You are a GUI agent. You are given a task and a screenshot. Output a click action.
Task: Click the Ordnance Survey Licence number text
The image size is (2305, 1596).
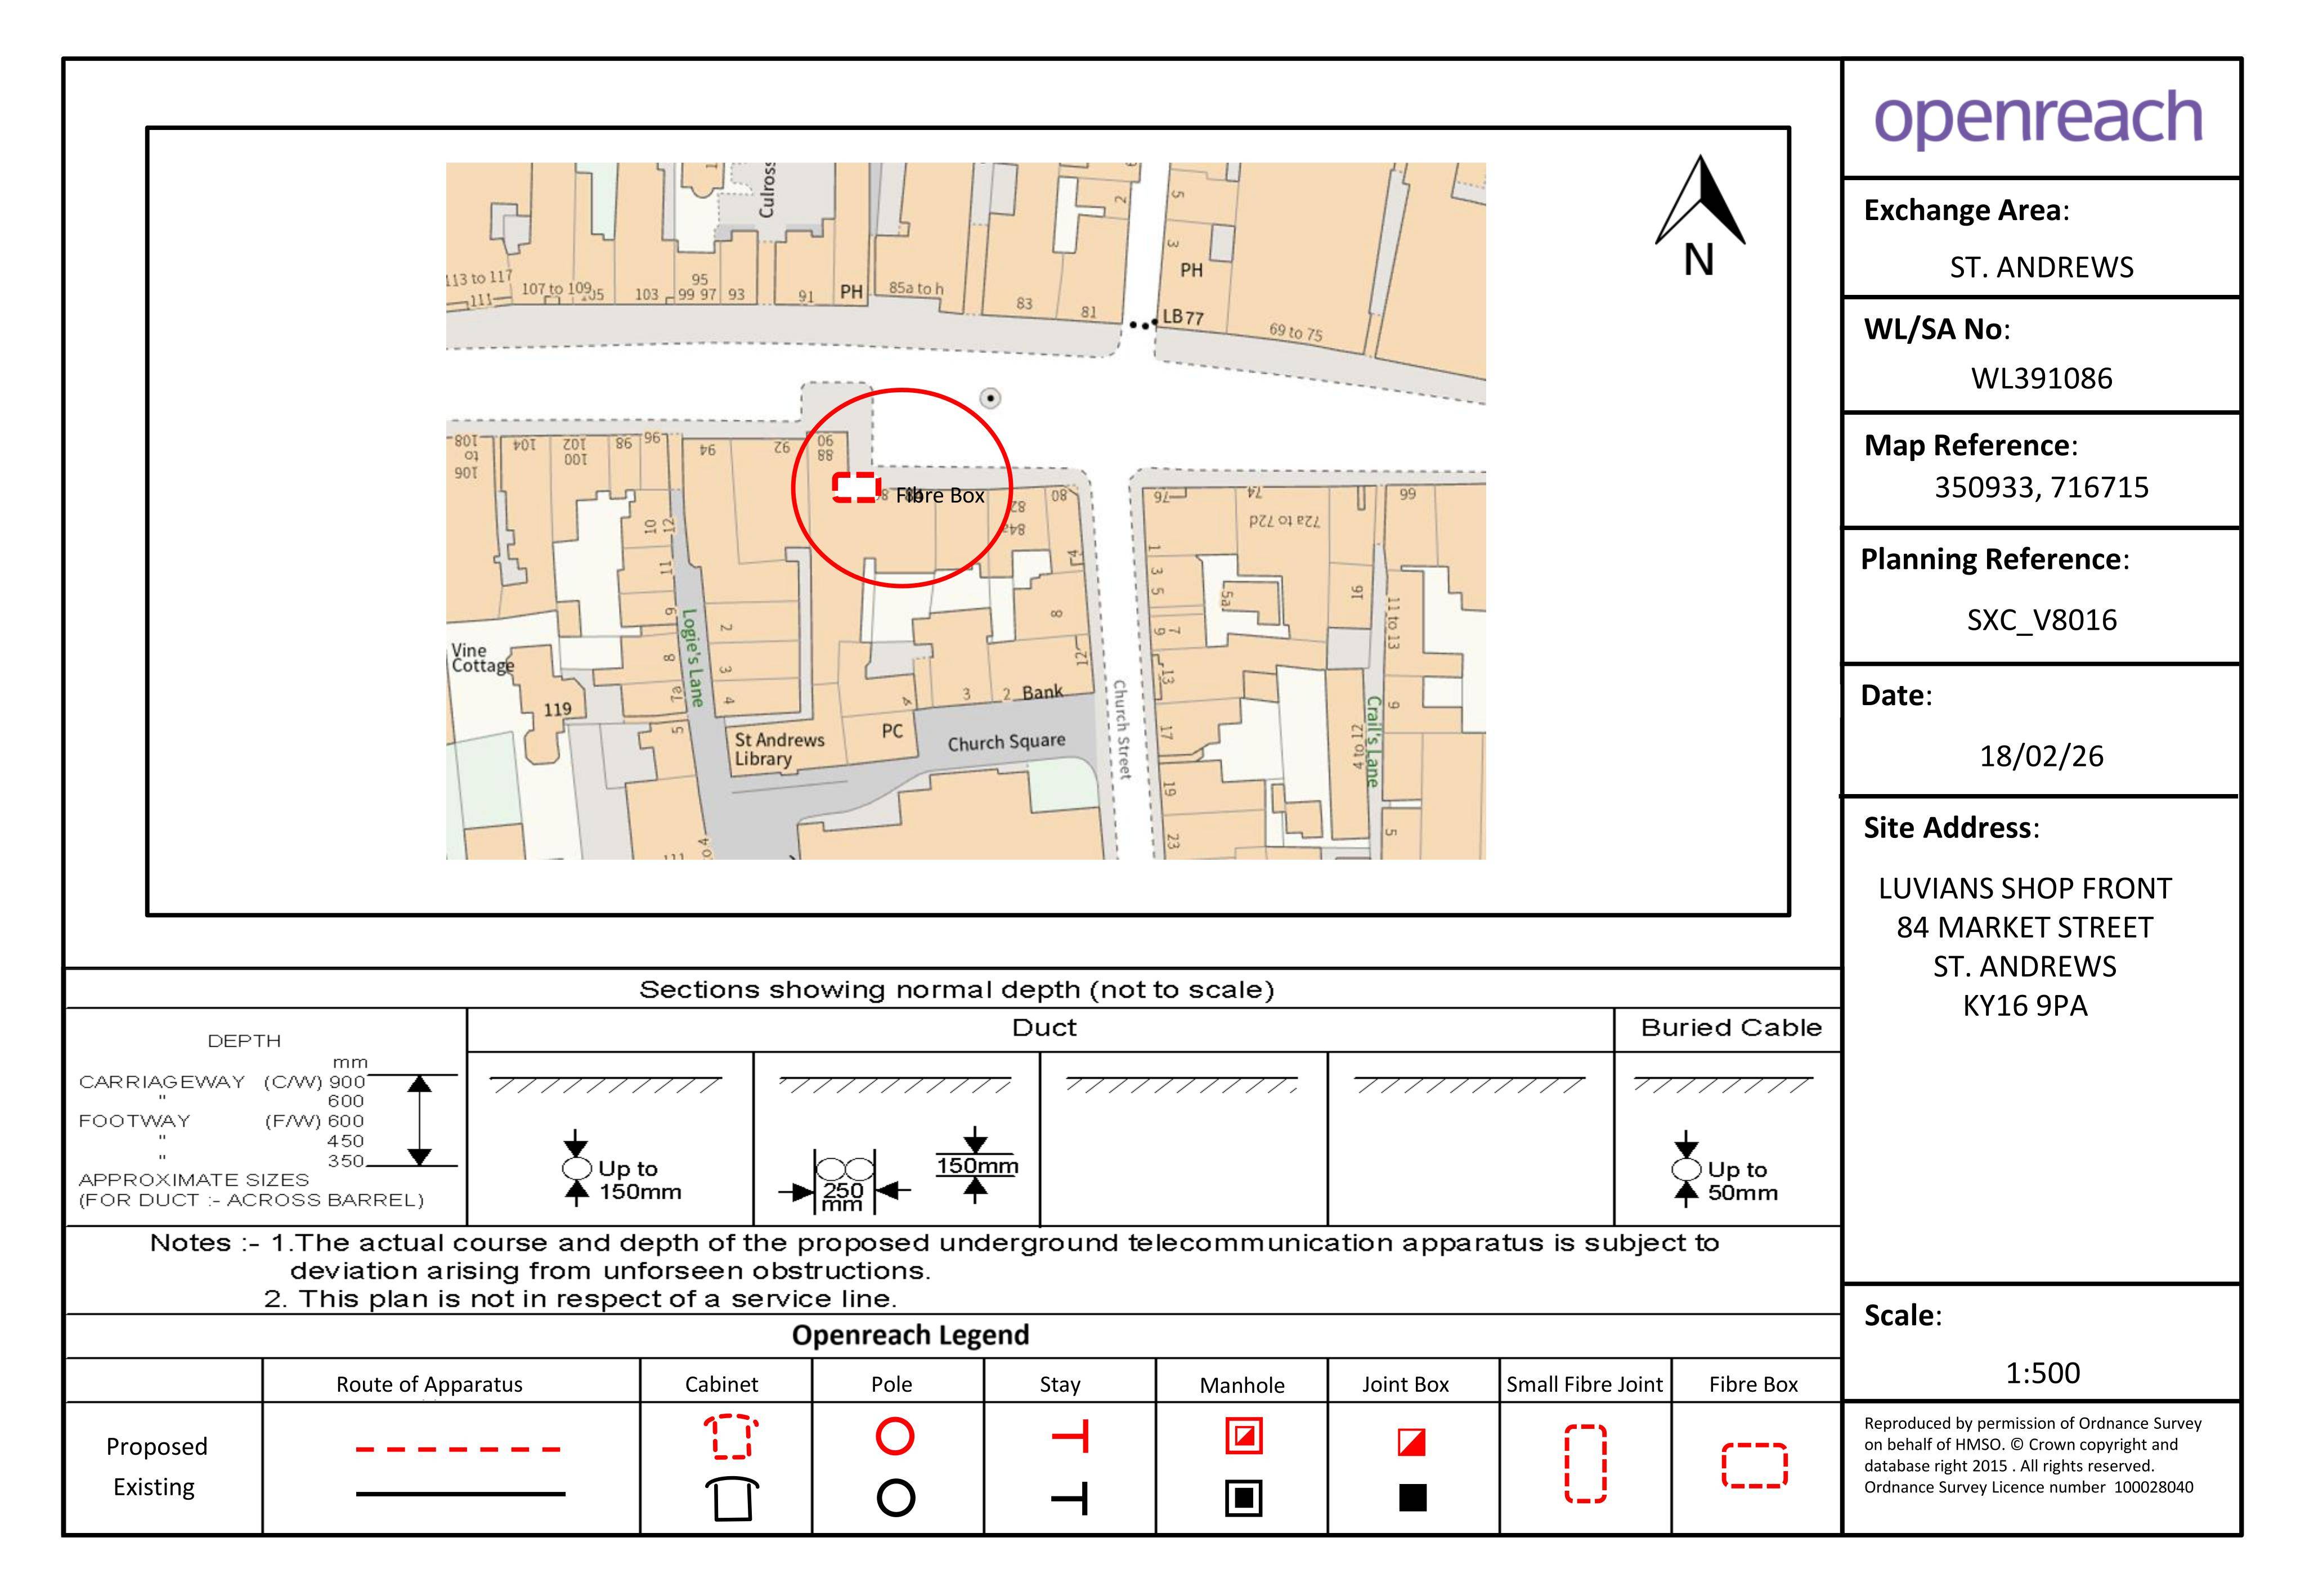(x=2028, y=1487)
